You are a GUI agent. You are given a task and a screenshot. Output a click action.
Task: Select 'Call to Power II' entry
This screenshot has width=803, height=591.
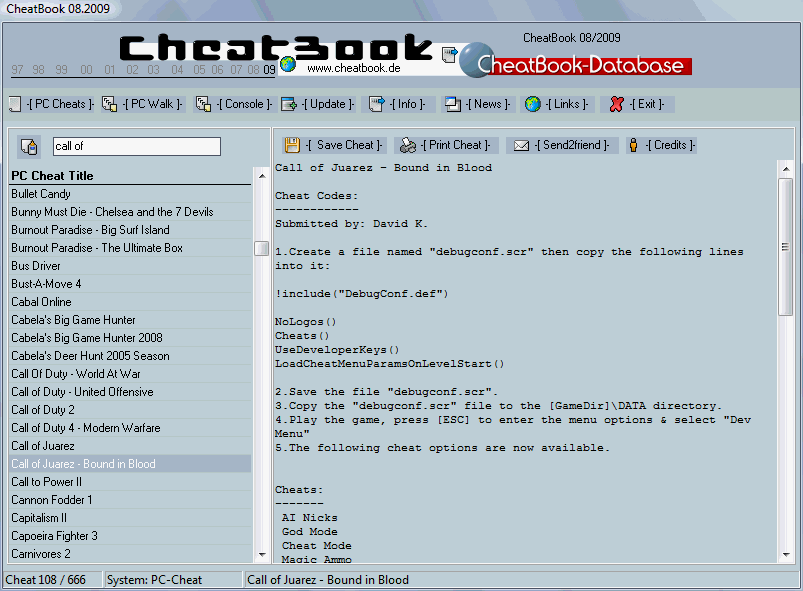(x=131, y=482)
